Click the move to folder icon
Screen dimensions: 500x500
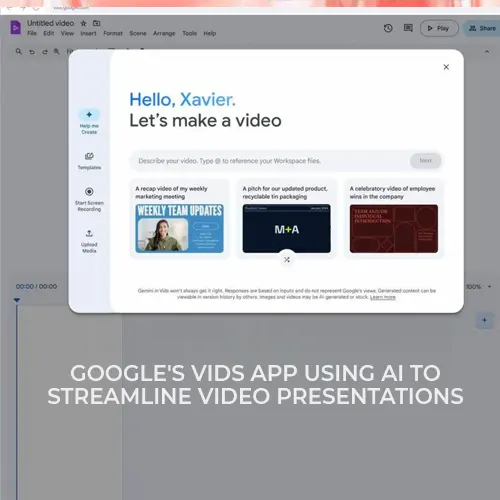(96, 23)
